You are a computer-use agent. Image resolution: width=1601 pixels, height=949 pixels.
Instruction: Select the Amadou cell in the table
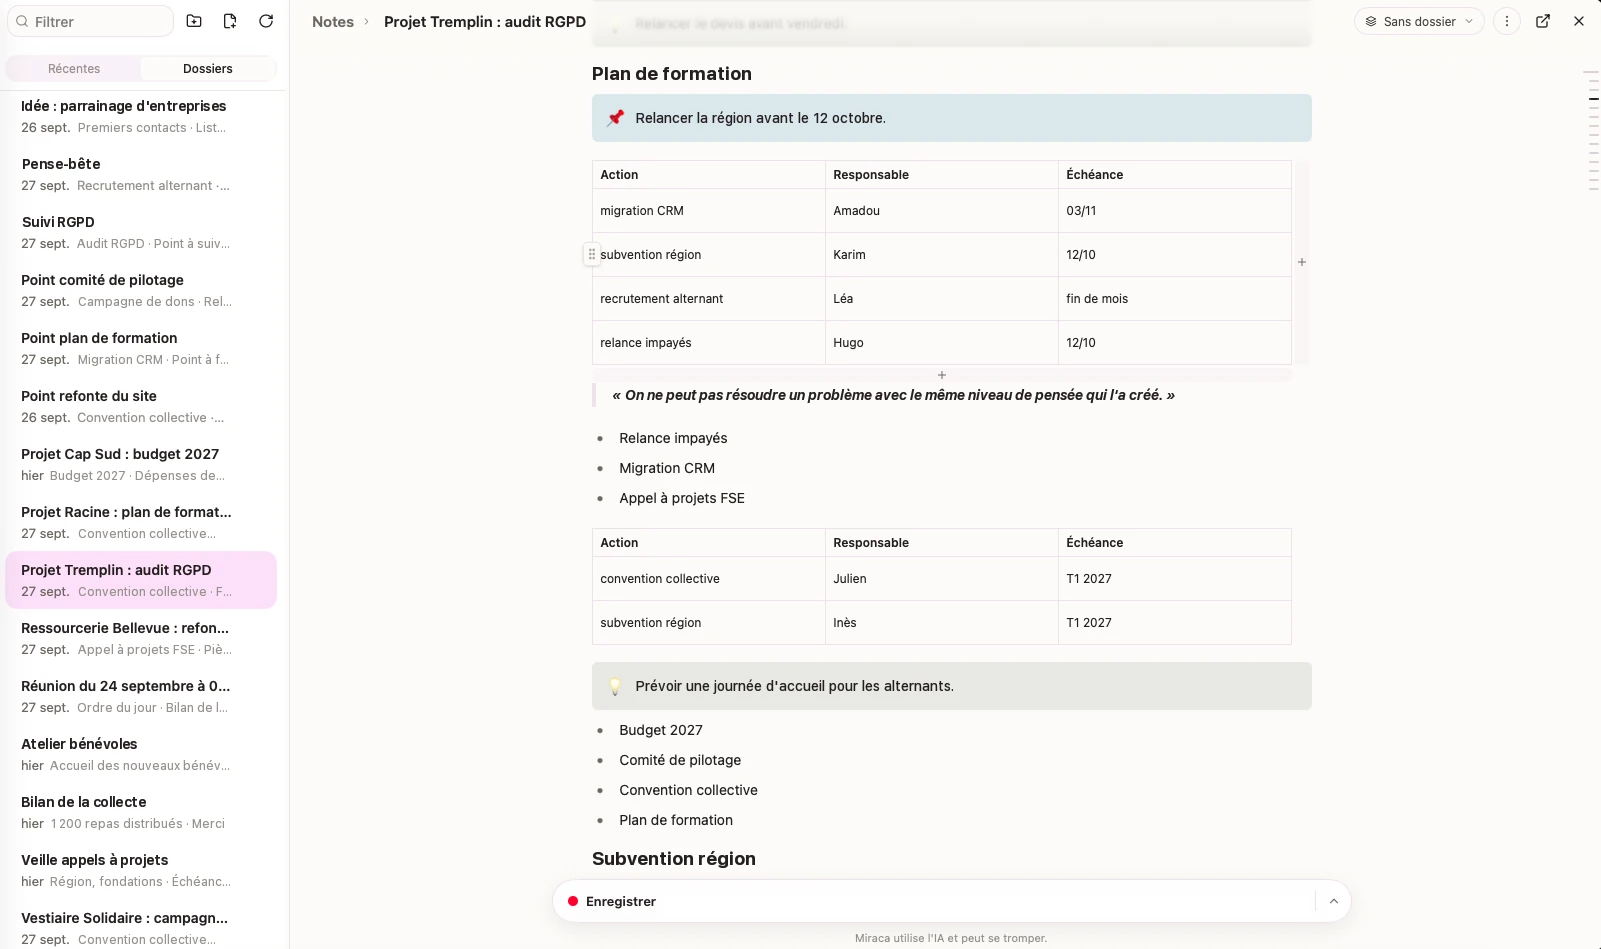[x=942, y=211]
